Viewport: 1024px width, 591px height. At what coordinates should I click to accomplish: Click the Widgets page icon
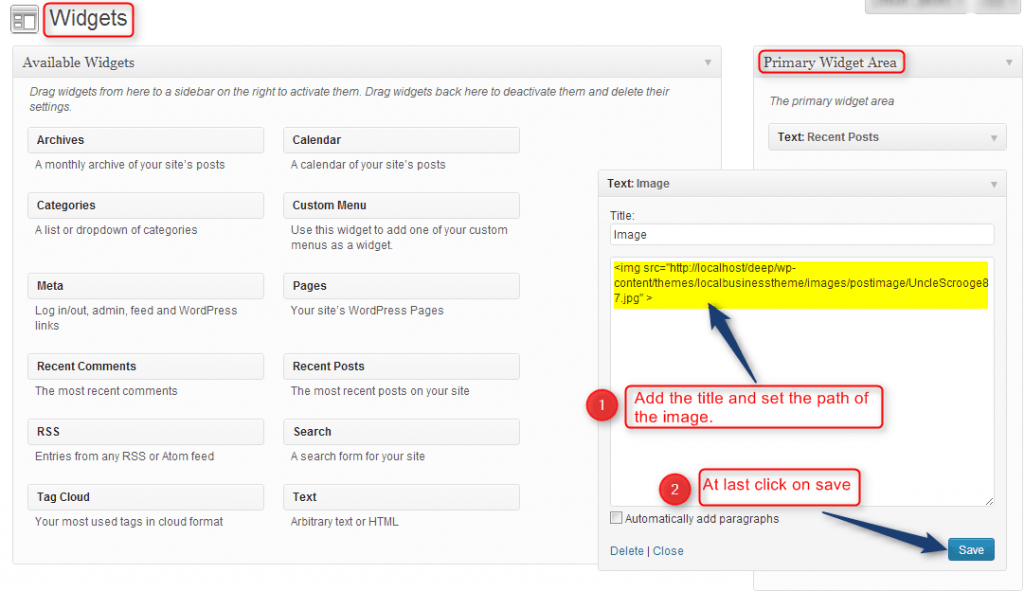click(x=23, y=18)
